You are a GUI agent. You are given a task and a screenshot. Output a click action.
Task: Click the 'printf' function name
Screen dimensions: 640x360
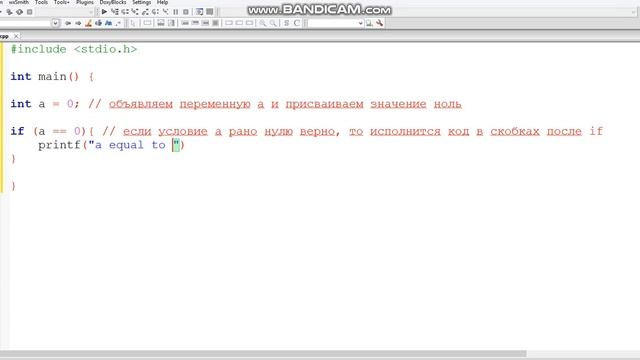(x=59, y=145)
